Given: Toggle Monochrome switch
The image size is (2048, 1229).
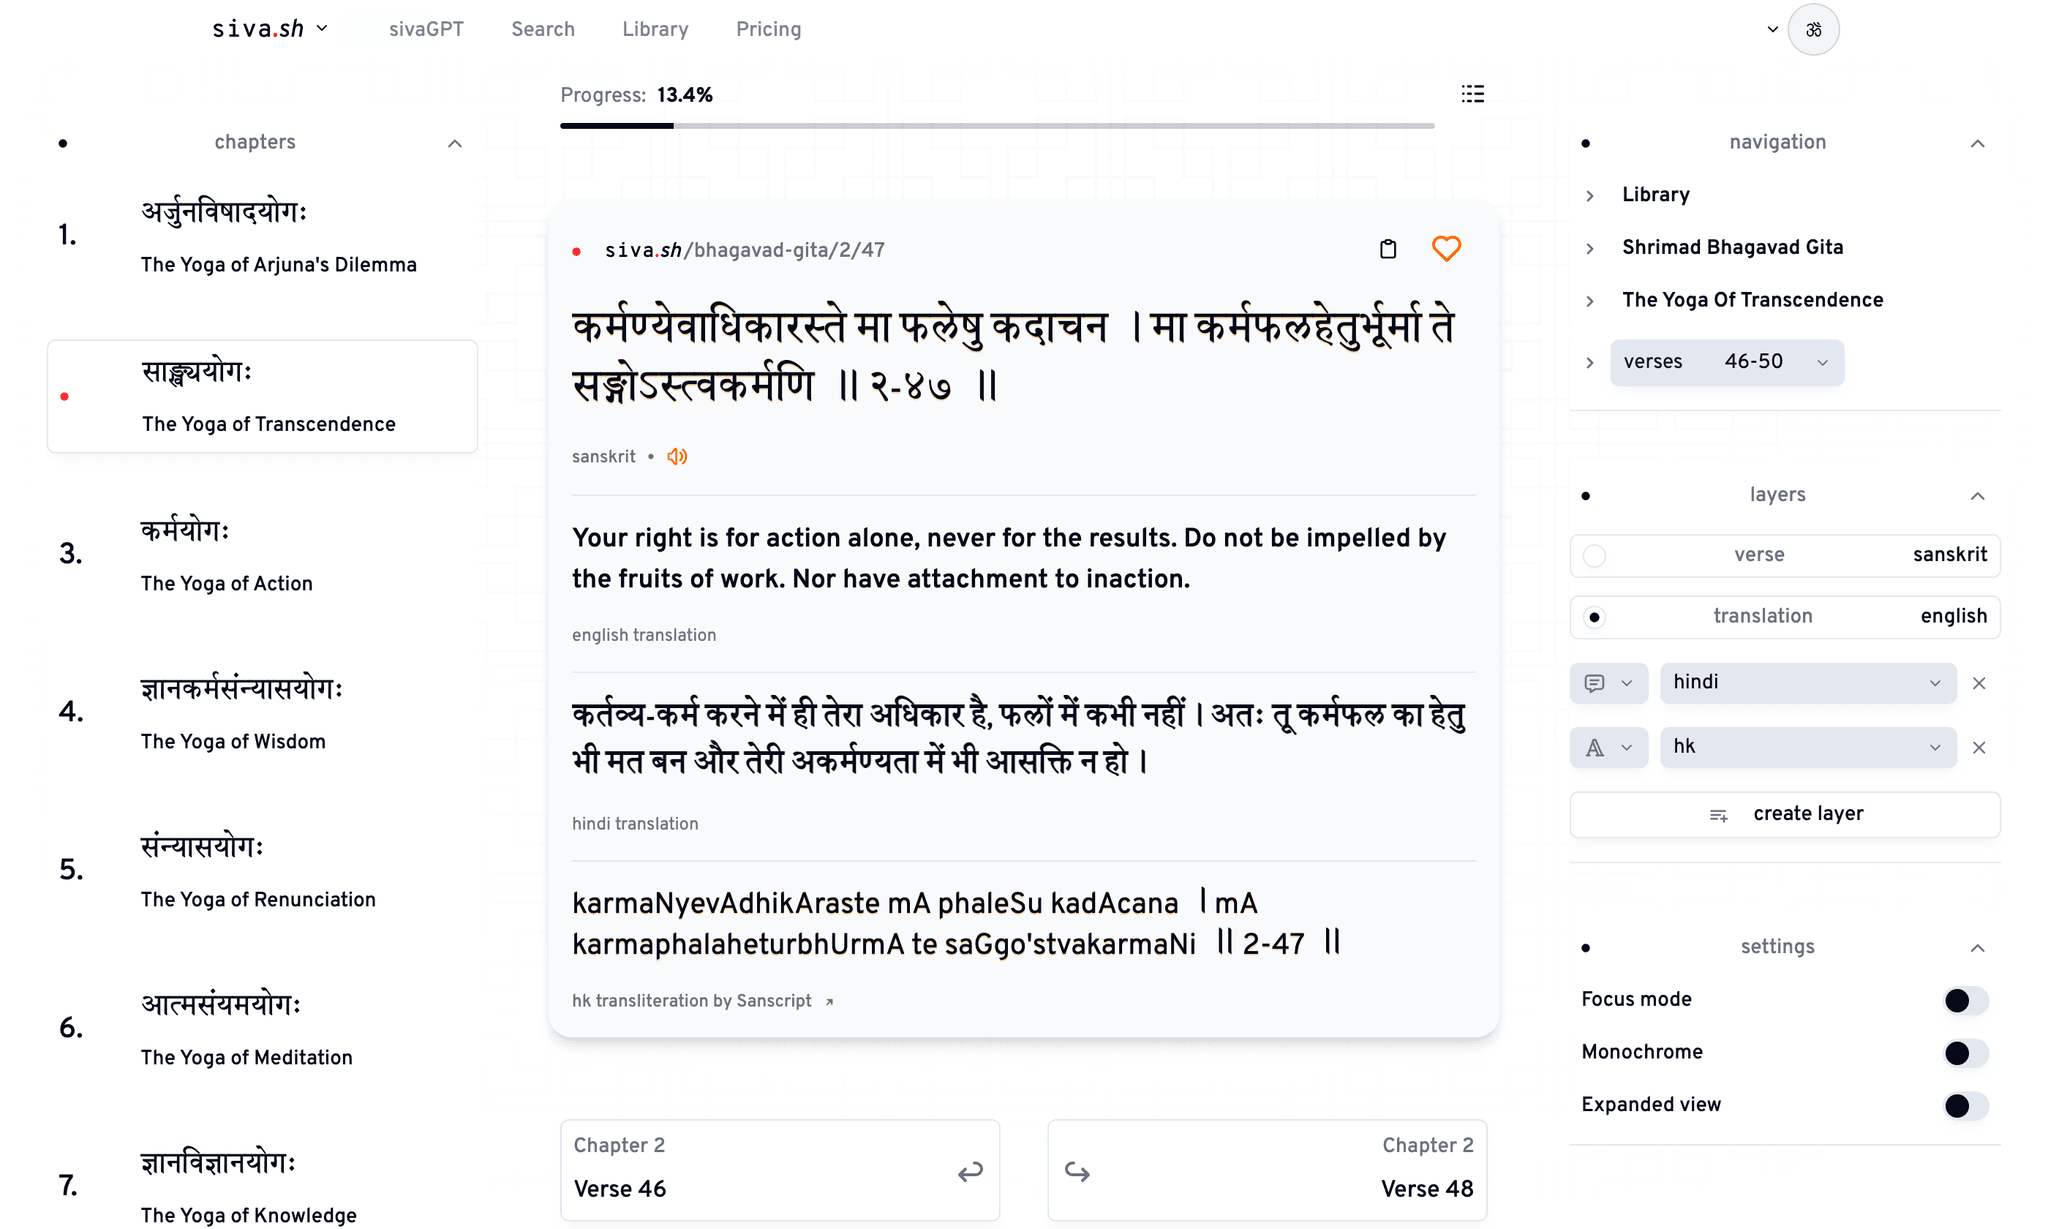Looking at the screenshot, I should [x=1965, y=1053].
